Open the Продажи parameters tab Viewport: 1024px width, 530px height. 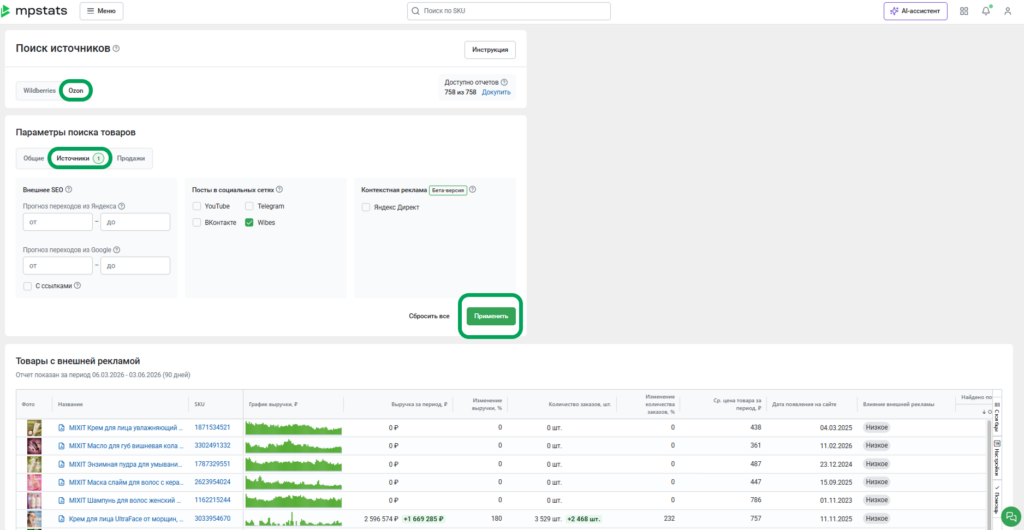pos(131,158)
